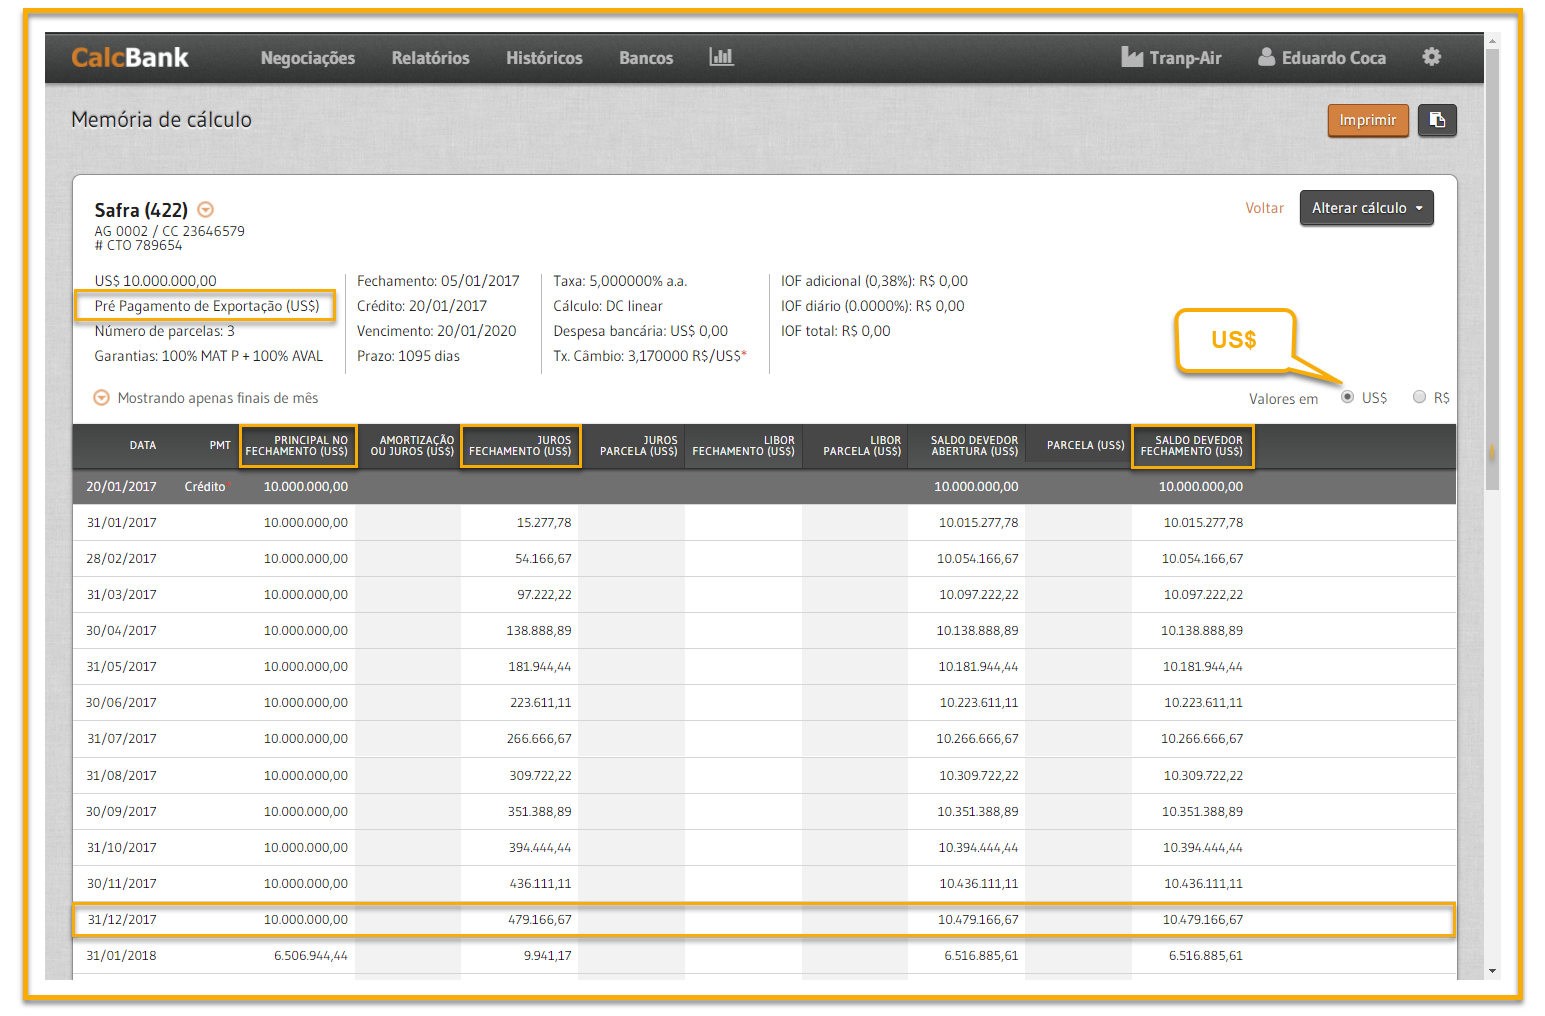
Task: Click the date 31/08/2017
Action: coord(121,776)
